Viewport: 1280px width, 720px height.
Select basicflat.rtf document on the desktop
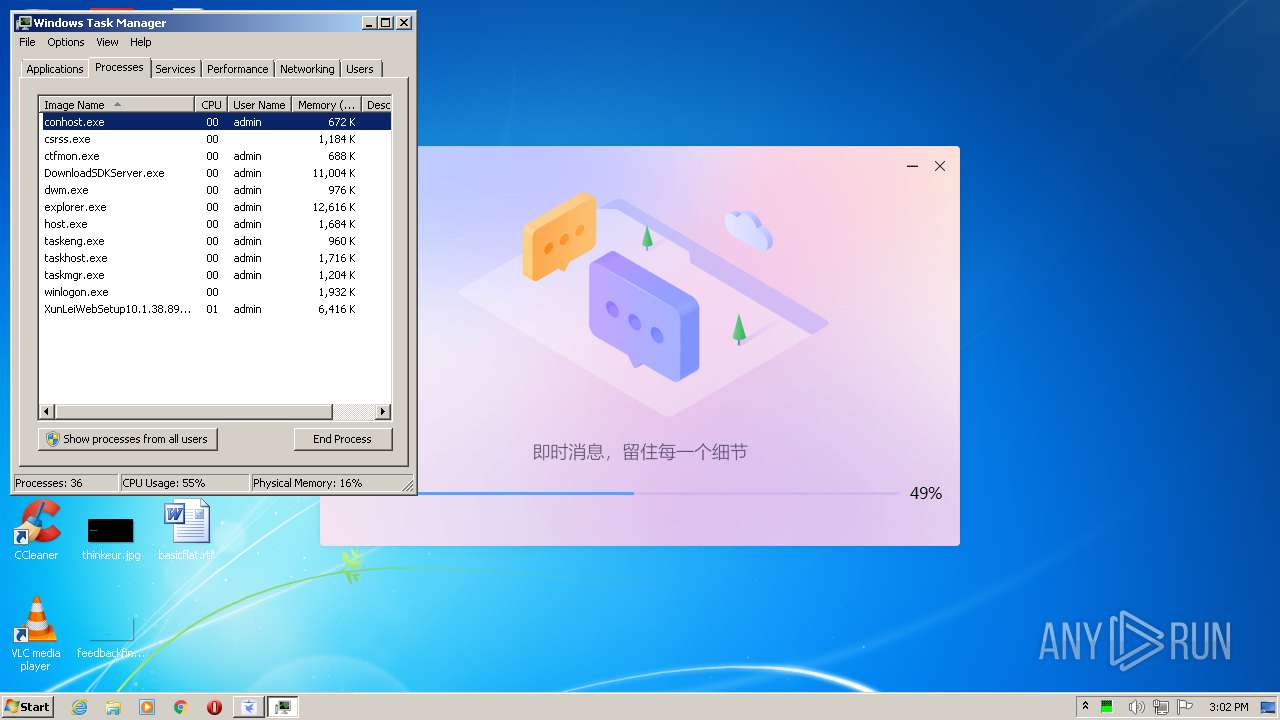click(186, 530)
